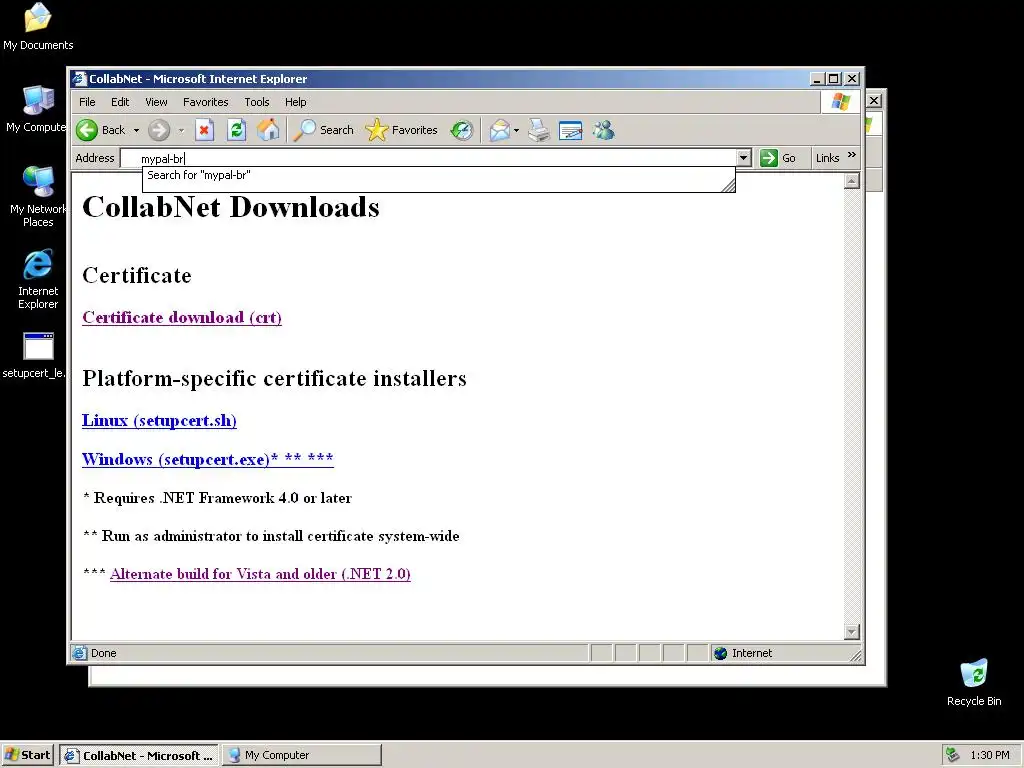Open the Linux (setupcert.sh) link
This screenshot has width=1024, height=768.
coord(159,421)
